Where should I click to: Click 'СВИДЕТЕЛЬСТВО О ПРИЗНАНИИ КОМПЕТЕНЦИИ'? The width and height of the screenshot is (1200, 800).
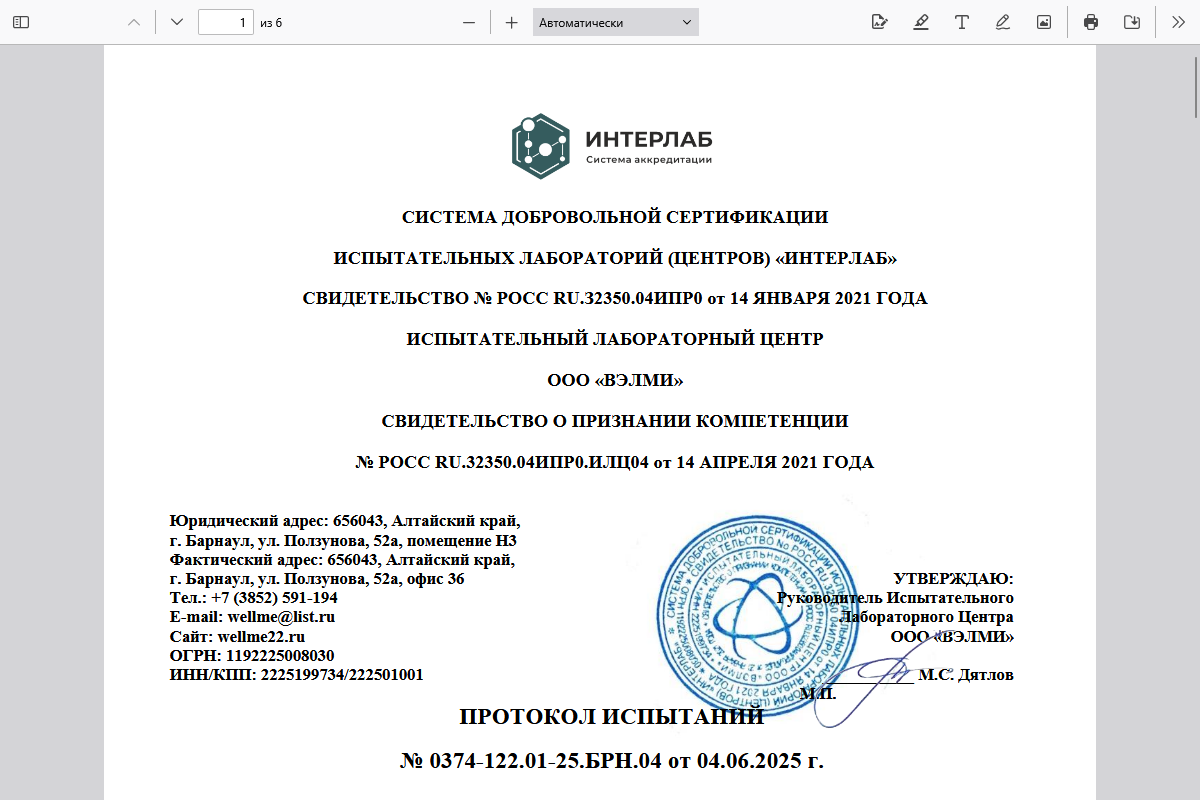pyautogui.click(x=615, y=421)
